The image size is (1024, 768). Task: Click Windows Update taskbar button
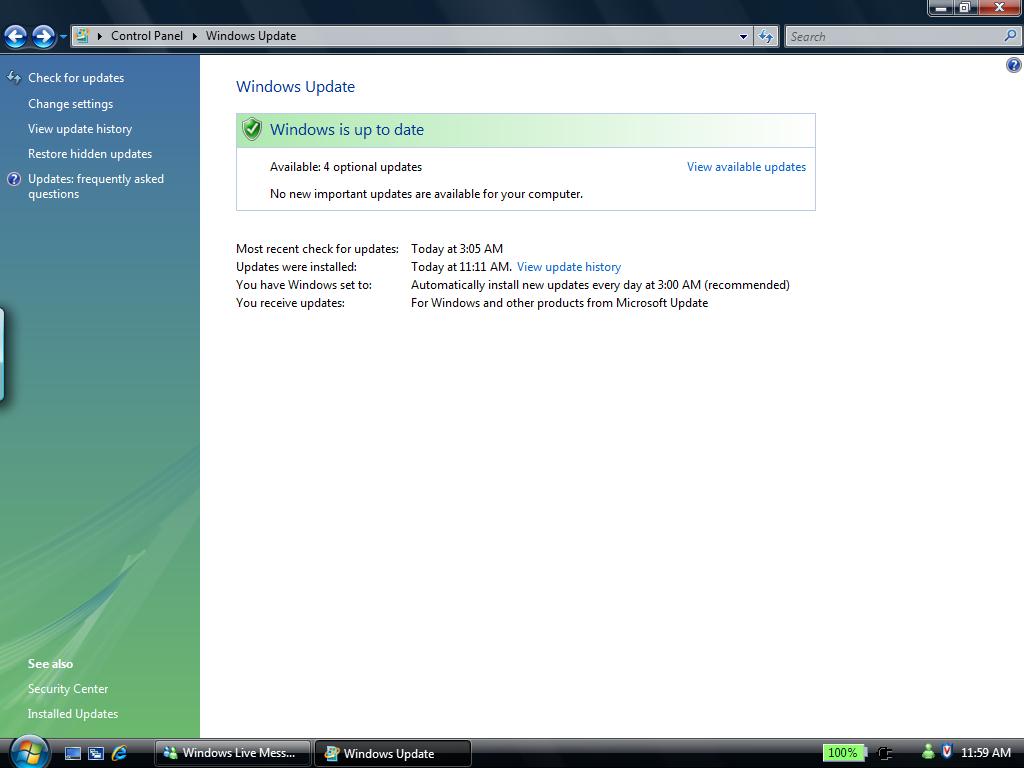[392, 753]
